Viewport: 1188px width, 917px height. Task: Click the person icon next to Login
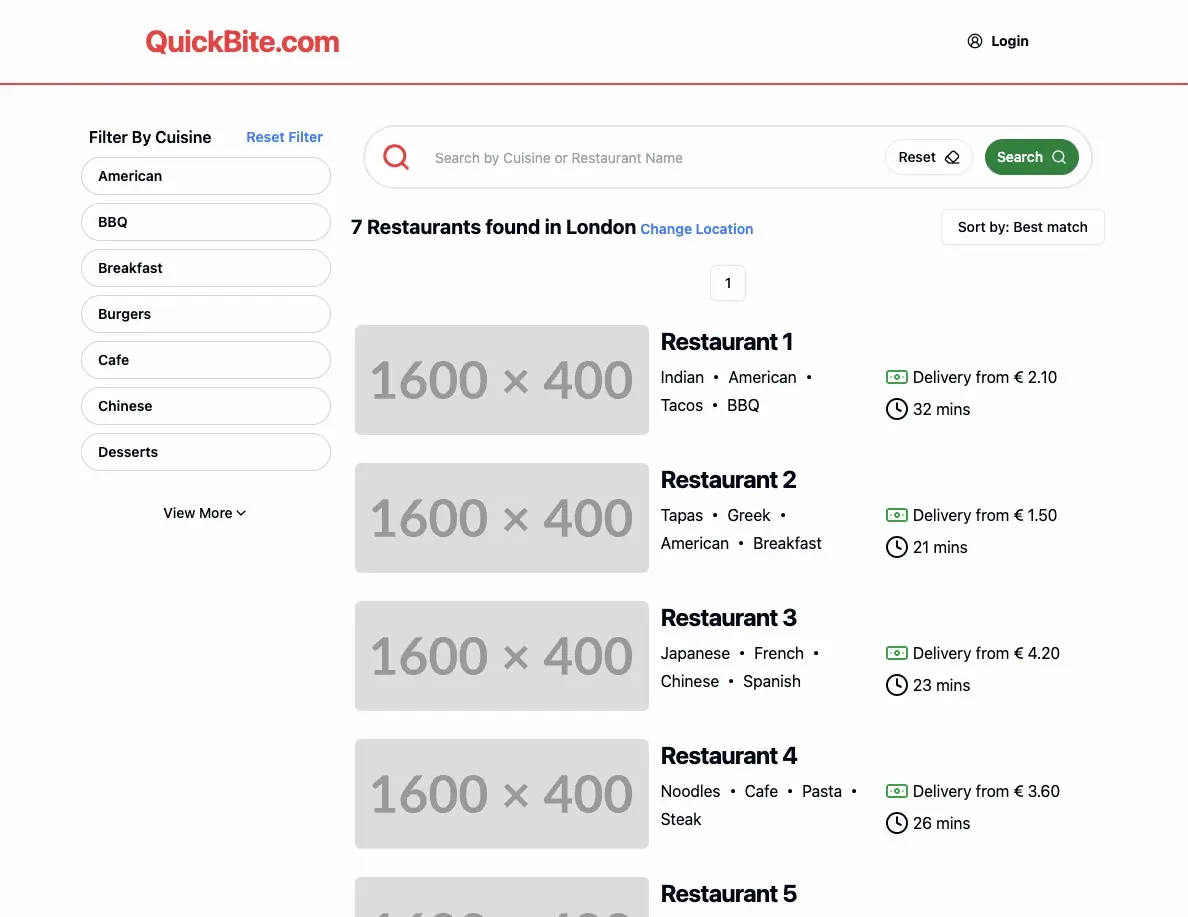point(974,41)
